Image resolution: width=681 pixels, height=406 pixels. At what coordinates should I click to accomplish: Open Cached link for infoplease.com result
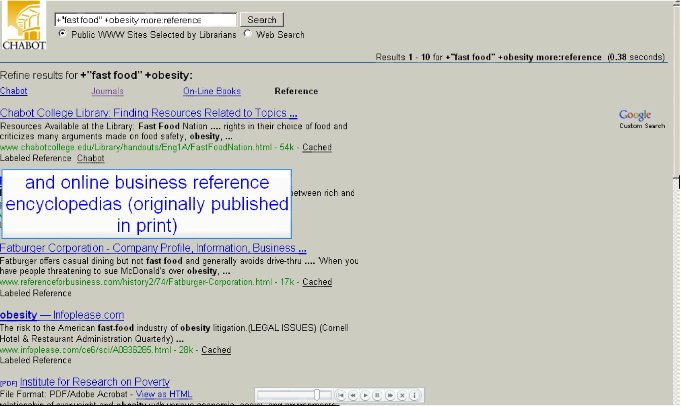pos(216,350)
